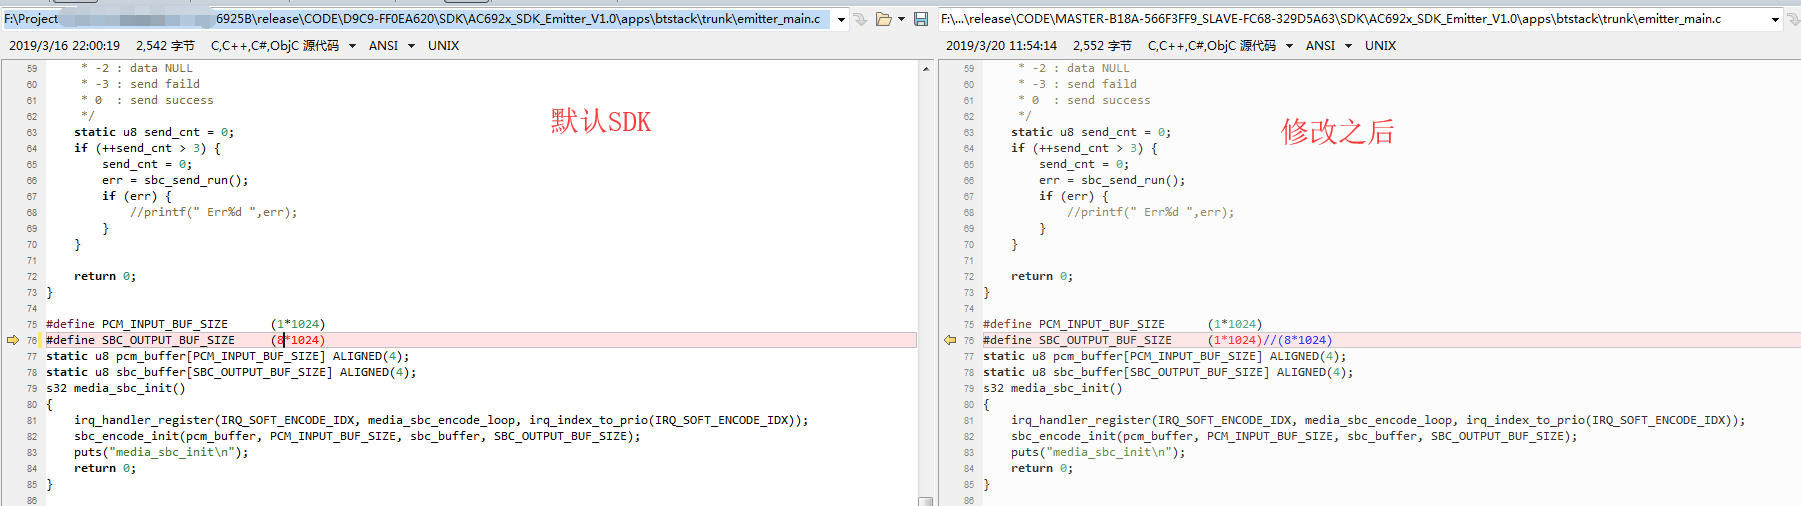Click copy-to-right arrow in left gutter line 76
The height and width of the screenshot is (506, 1801).
12,340
